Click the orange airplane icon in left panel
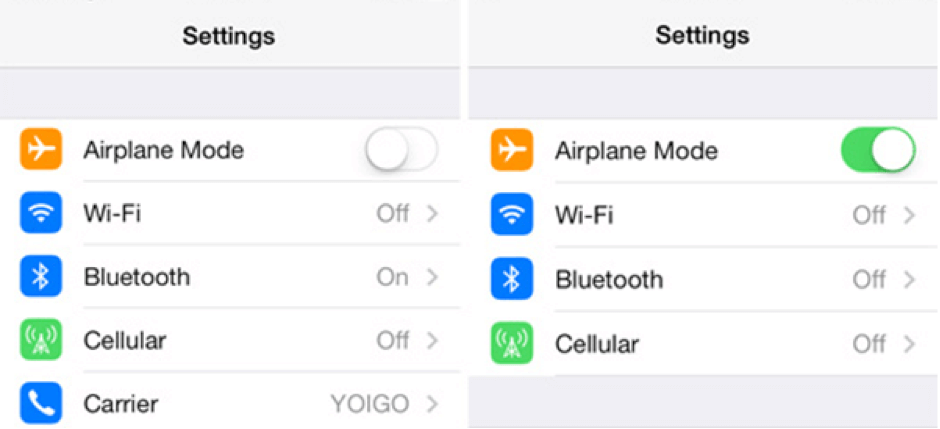This screenshot has width=940, height=429. 40,150
